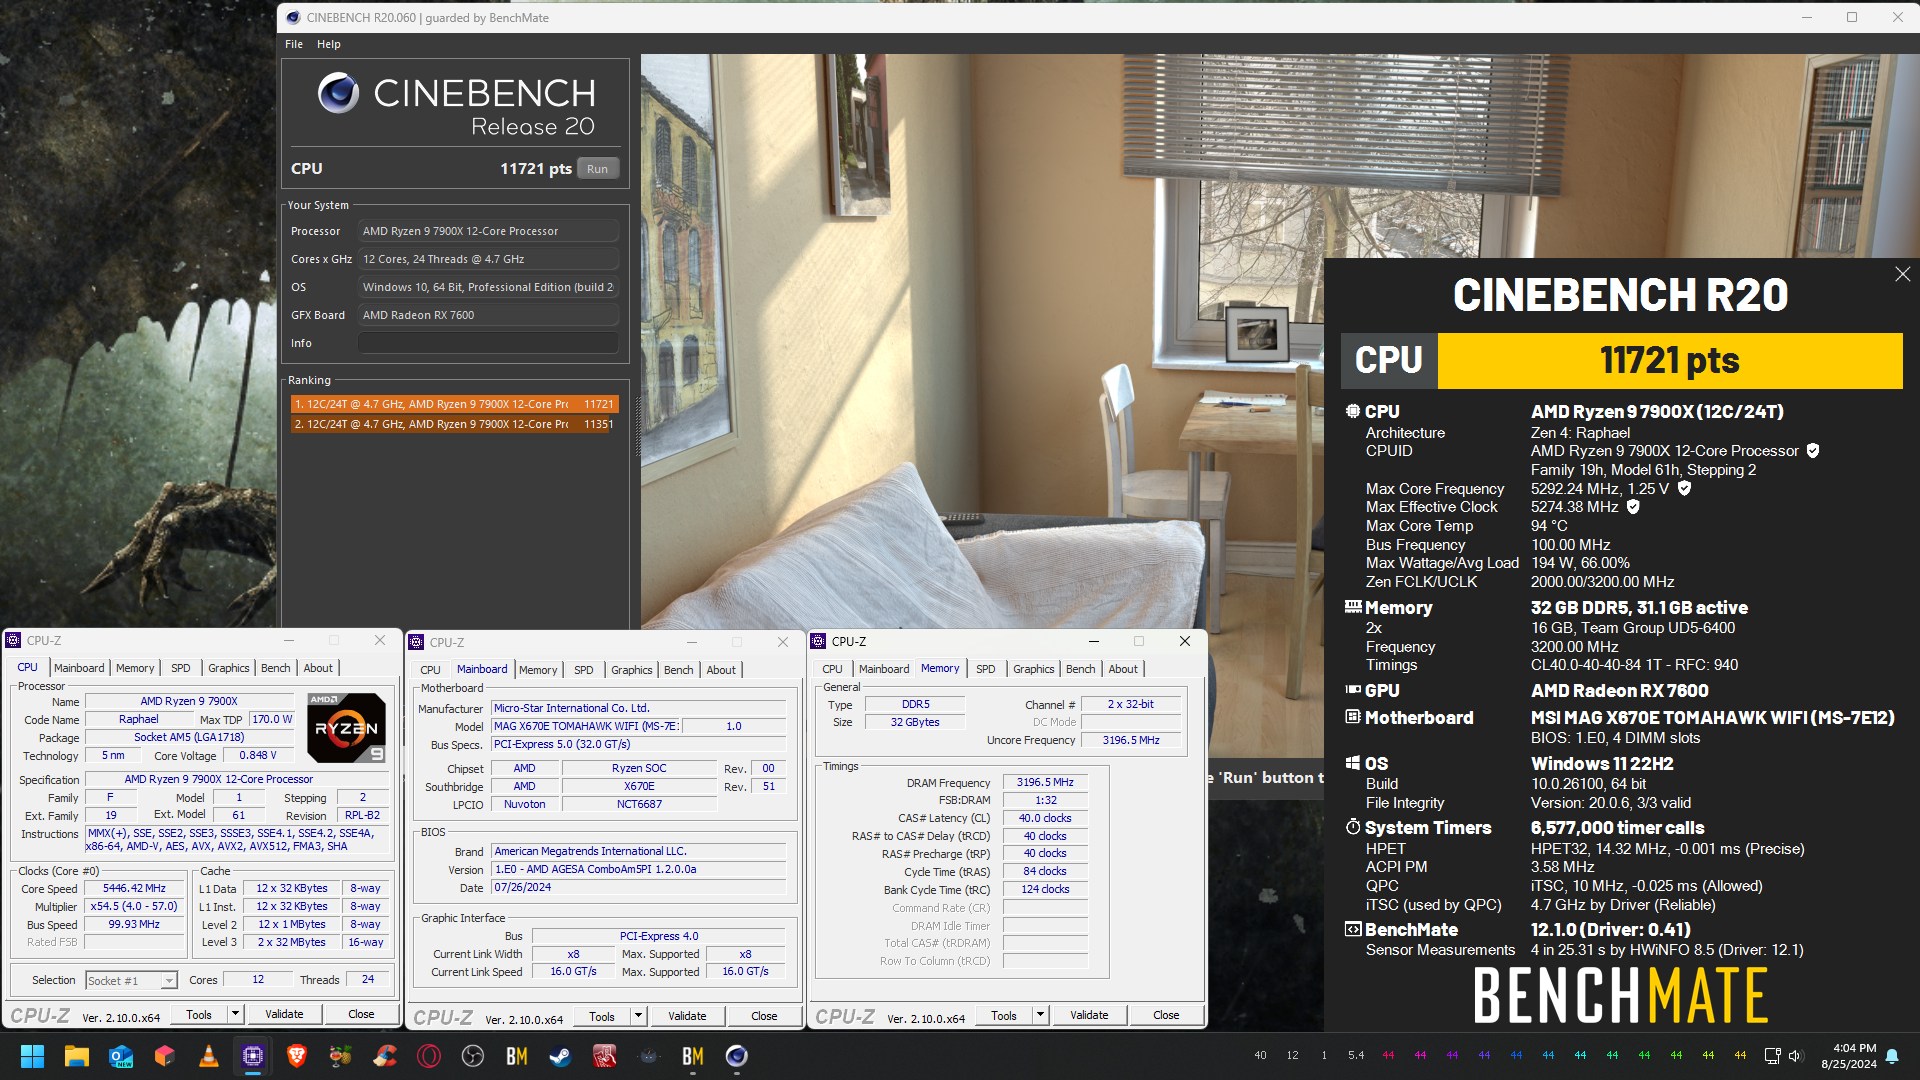Expand the Tools arrow in the third CPU-Z window

click(x=1040, y=1015)
